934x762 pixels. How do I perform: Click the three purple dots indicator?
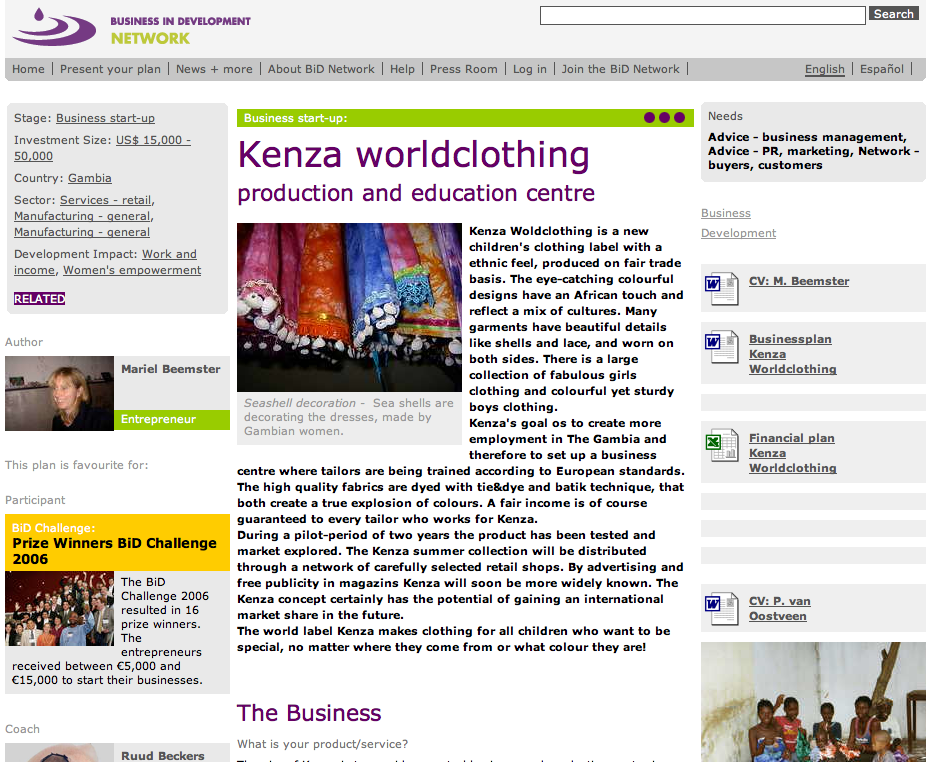click(x=664, y=118)
